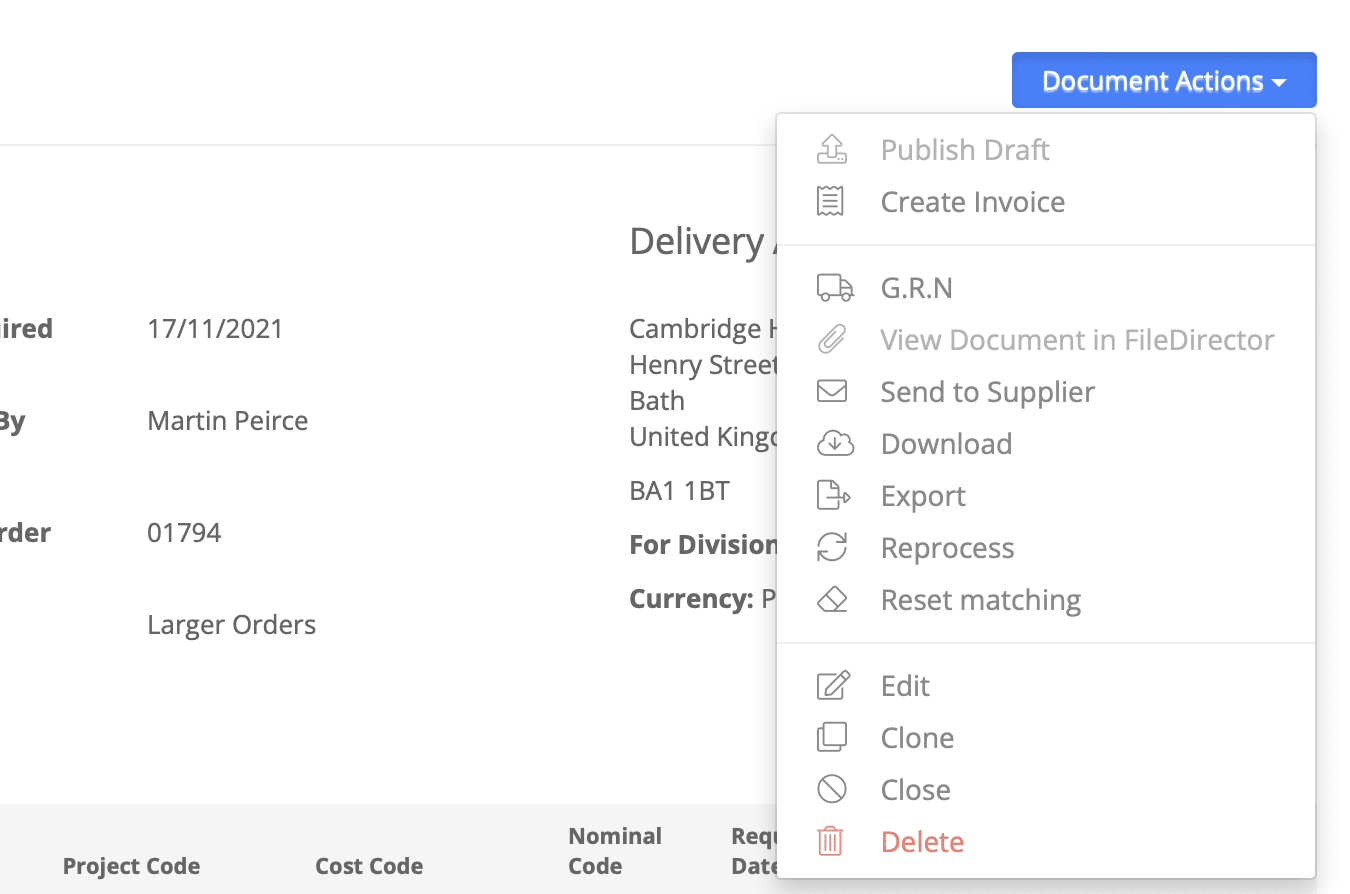Click the pencil Edit icon

(833, 685)
